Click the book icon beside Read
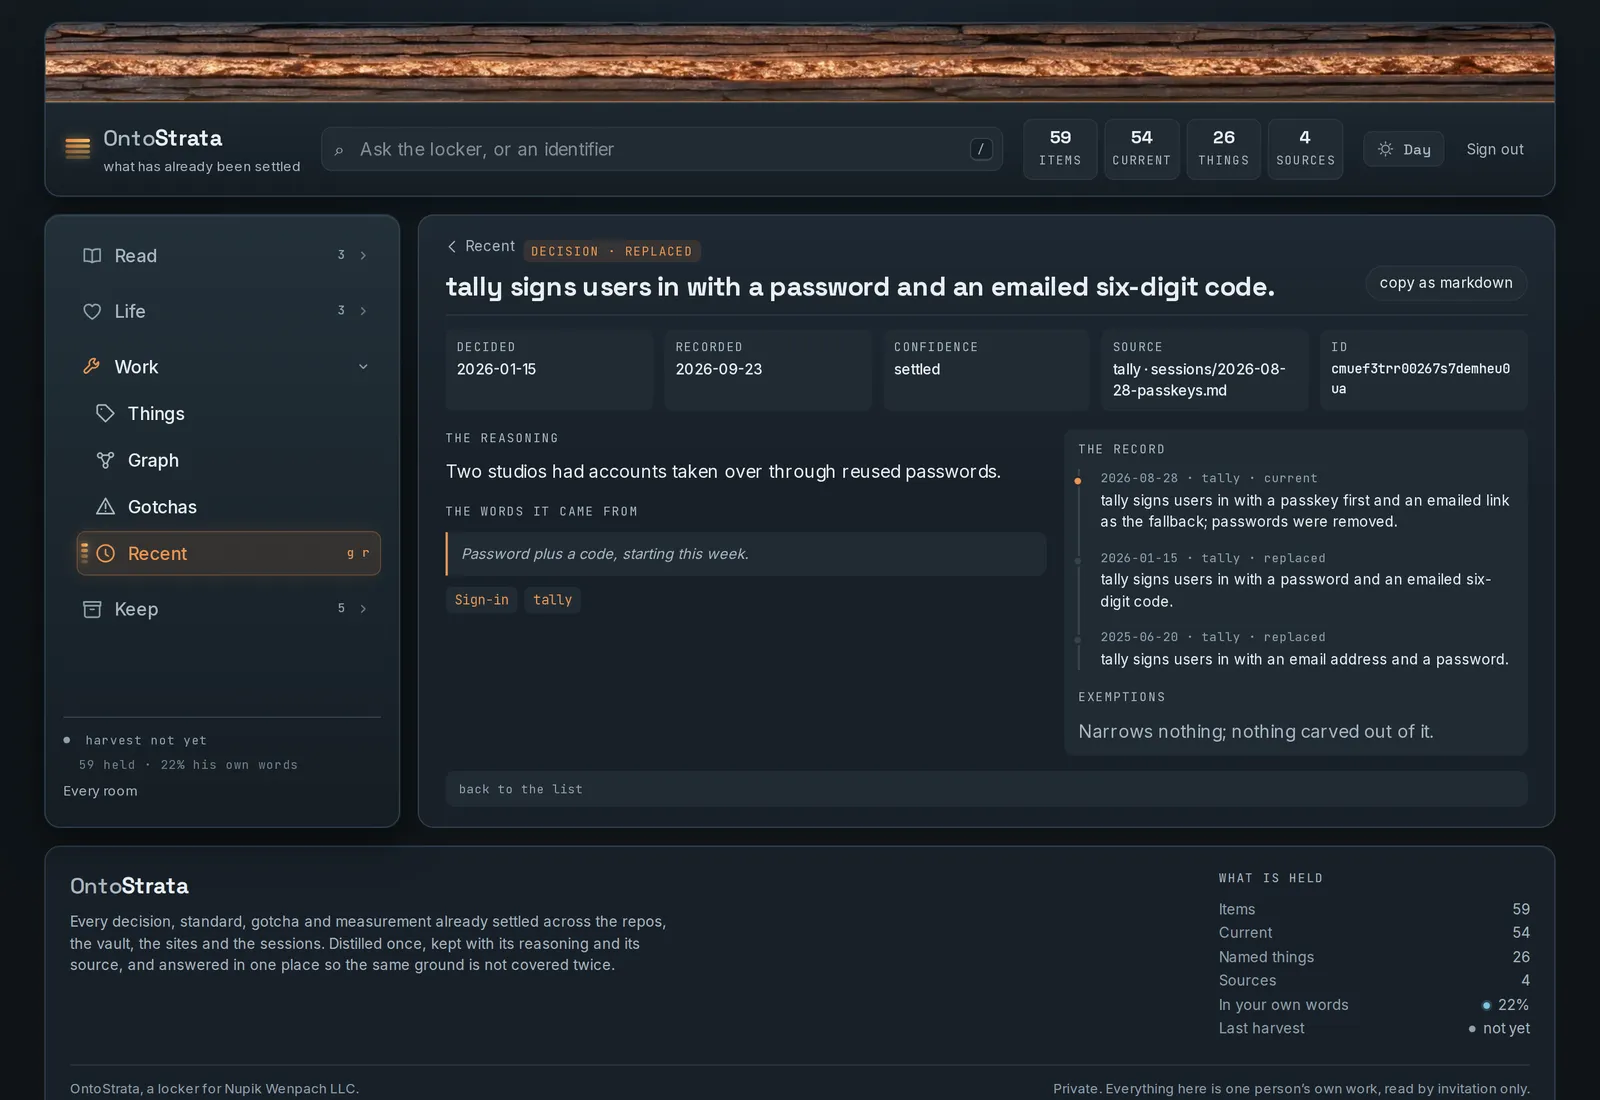 [92, 256]
